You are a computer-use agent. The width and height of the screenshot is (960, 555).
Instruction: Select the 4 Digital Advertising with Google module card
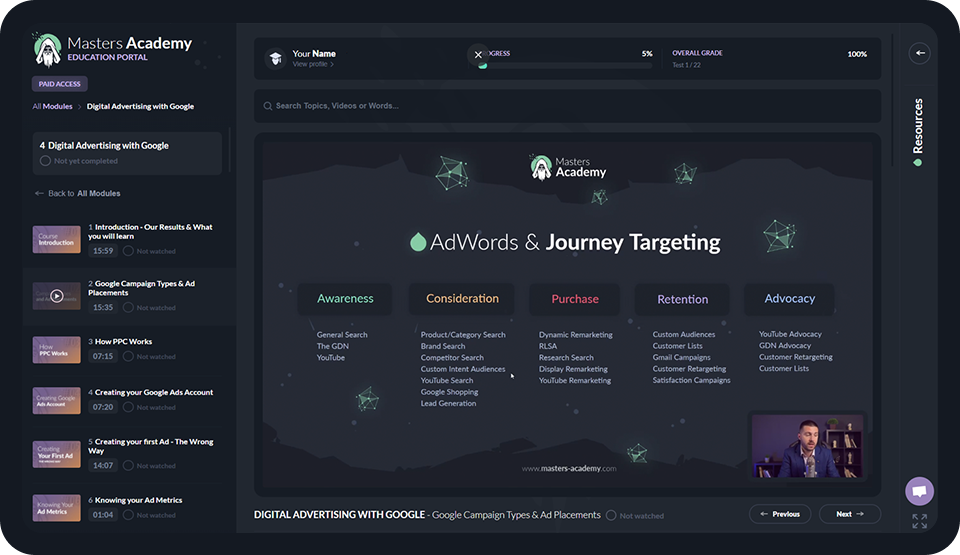coord(127,153)
